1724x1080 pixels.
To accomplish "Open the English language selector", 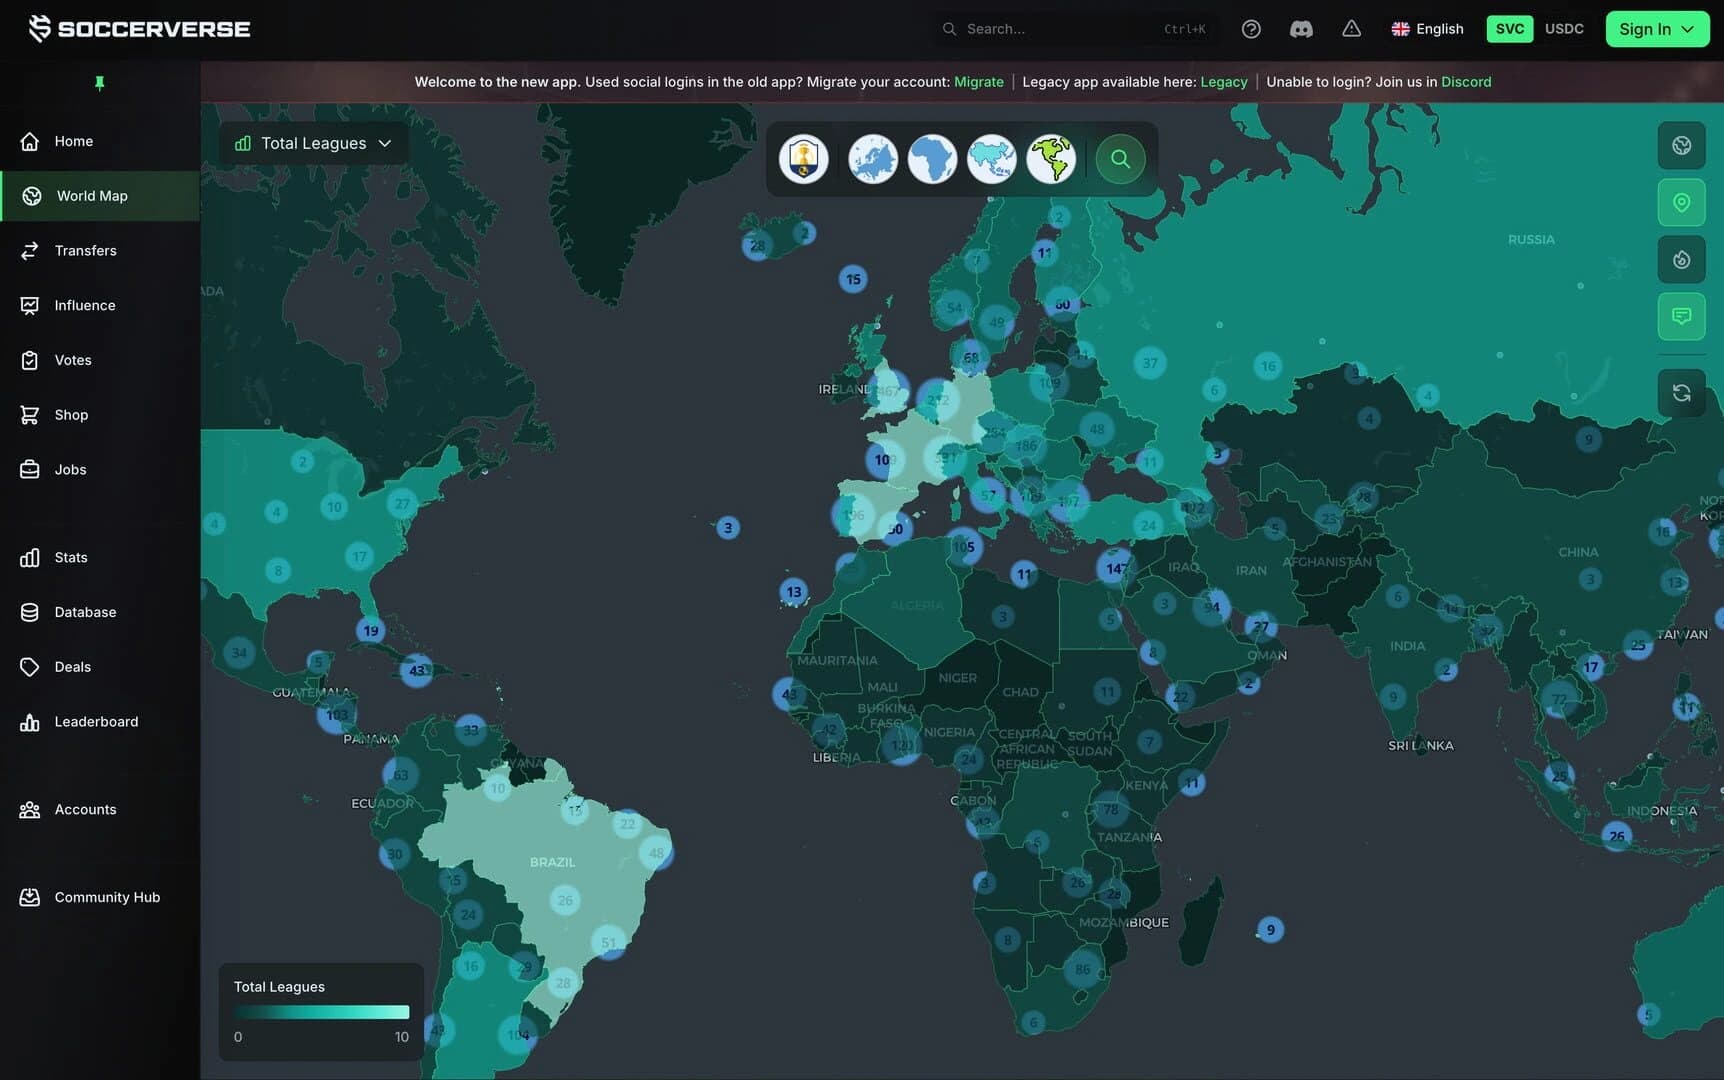I will coord(1428,29).
